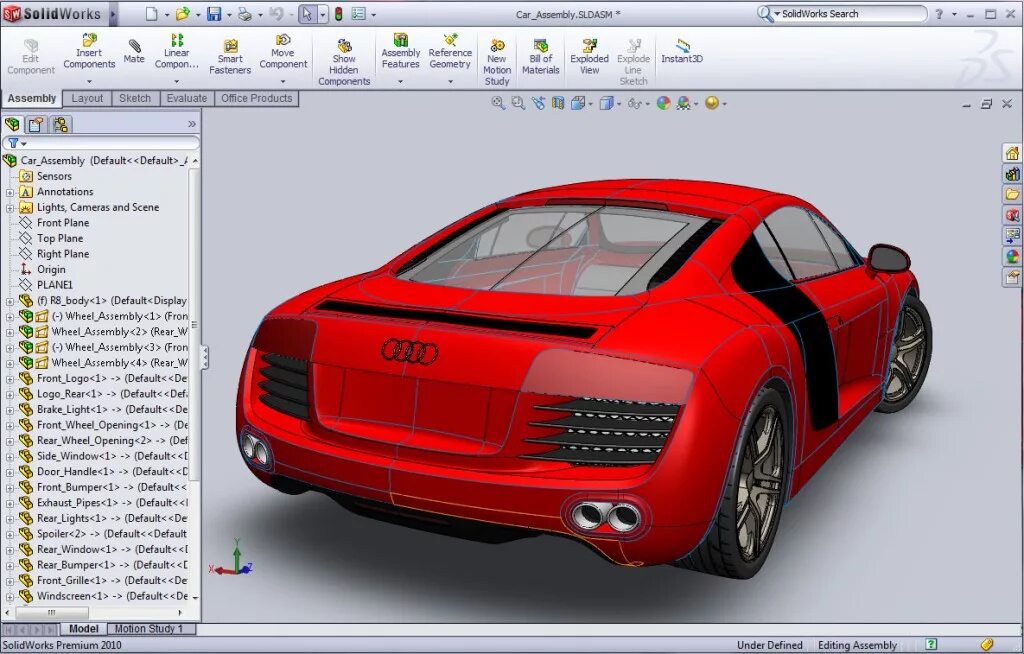Click in the SolidWorks Search field
Screen dimensions: 1024x654
pyautogui.click(x=850, y=14)
